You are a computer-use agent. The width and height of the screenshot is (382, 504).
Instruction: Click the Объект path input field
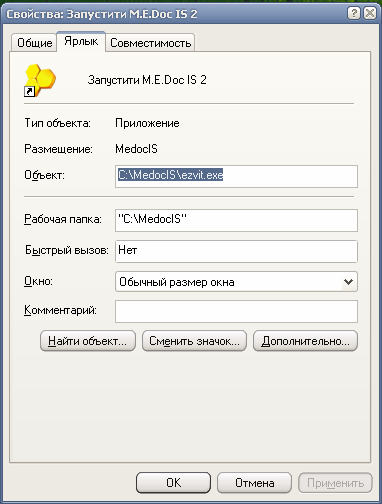click(x=236, y=176)
